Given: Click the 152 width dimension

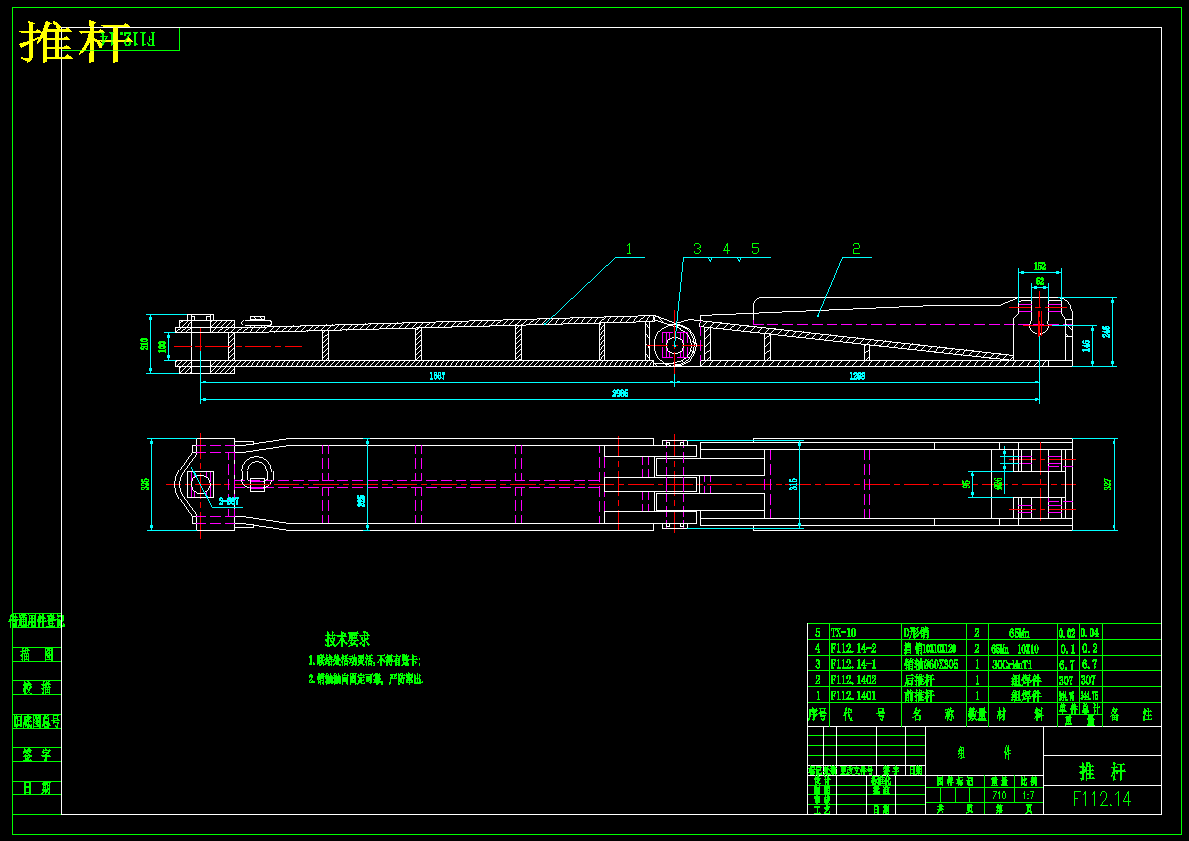Looking at the screenshot, I should click(1040, 266).
